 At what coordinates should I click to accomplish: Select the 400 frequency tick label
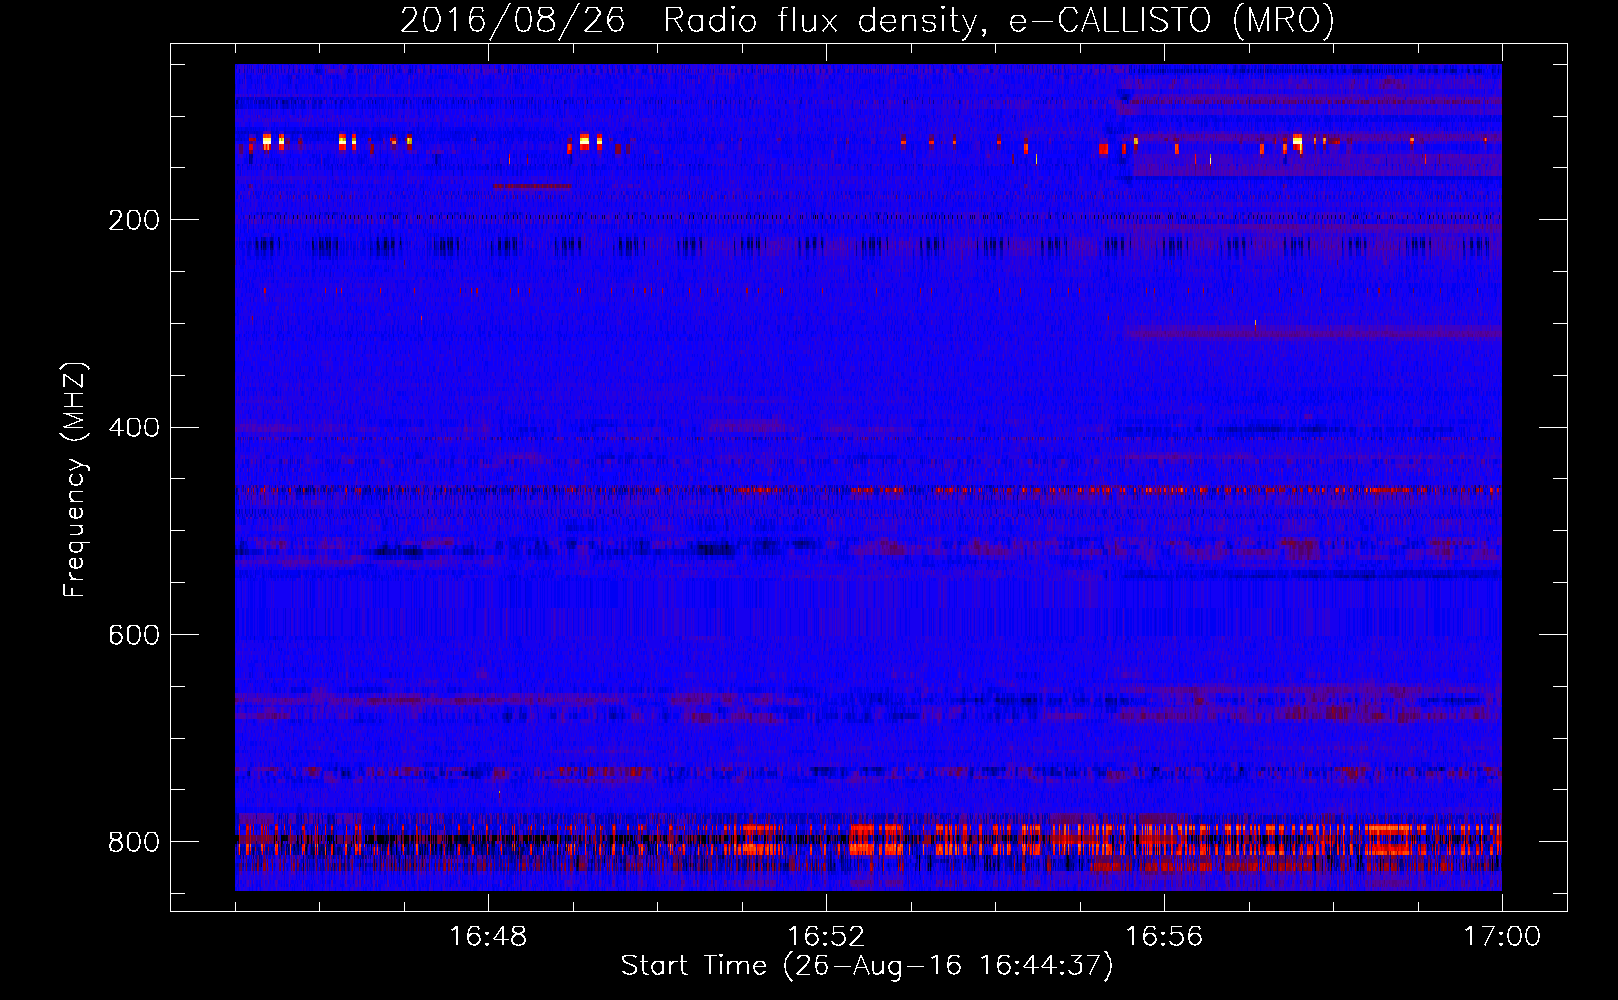(133, 428)
